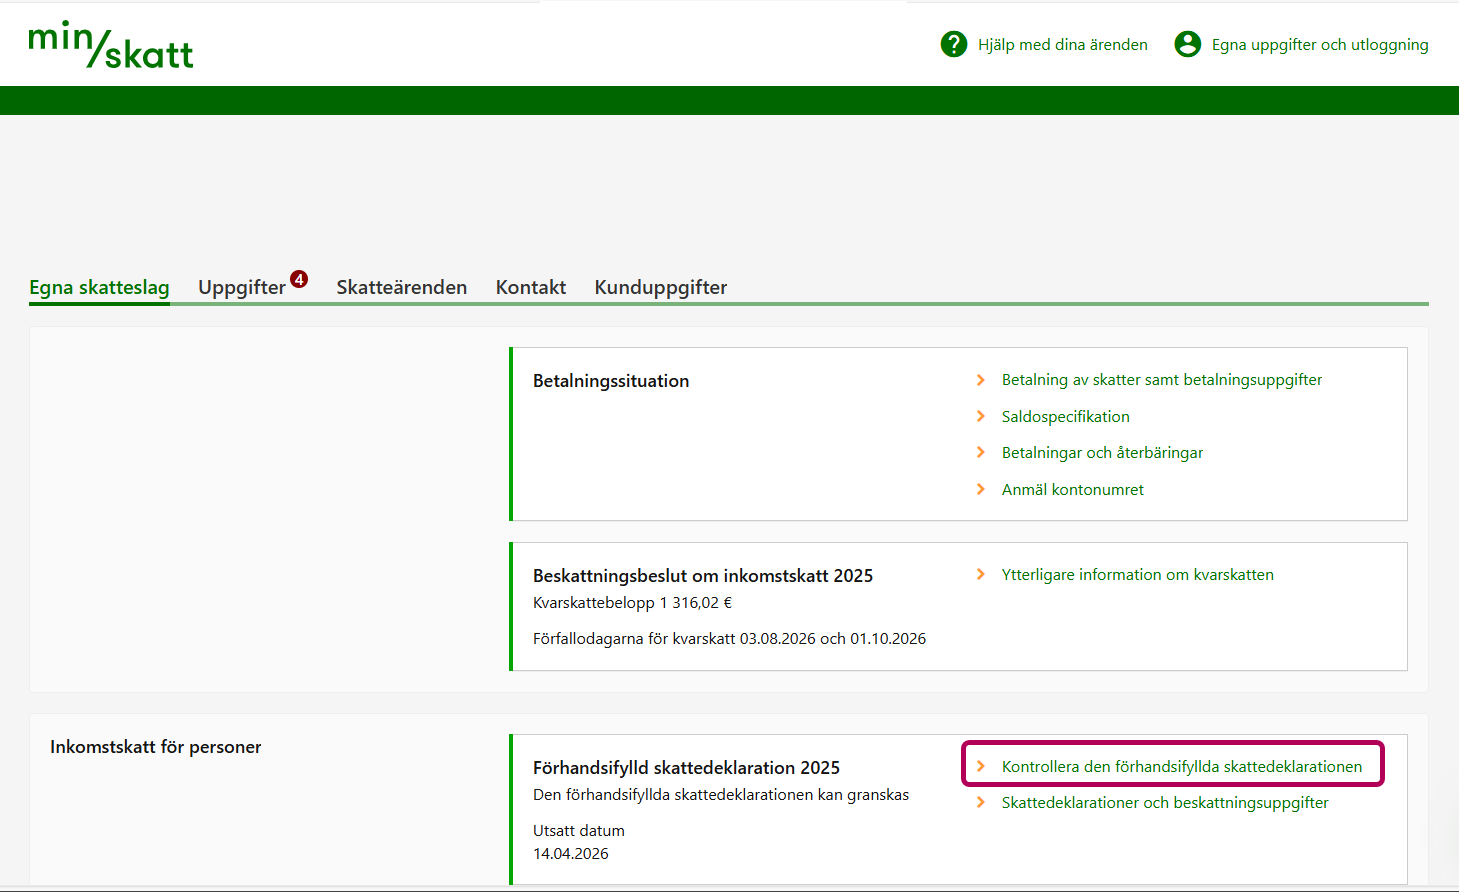Open the Saldospecifikation link
1459x892 pixels.
coord(1065,416)
